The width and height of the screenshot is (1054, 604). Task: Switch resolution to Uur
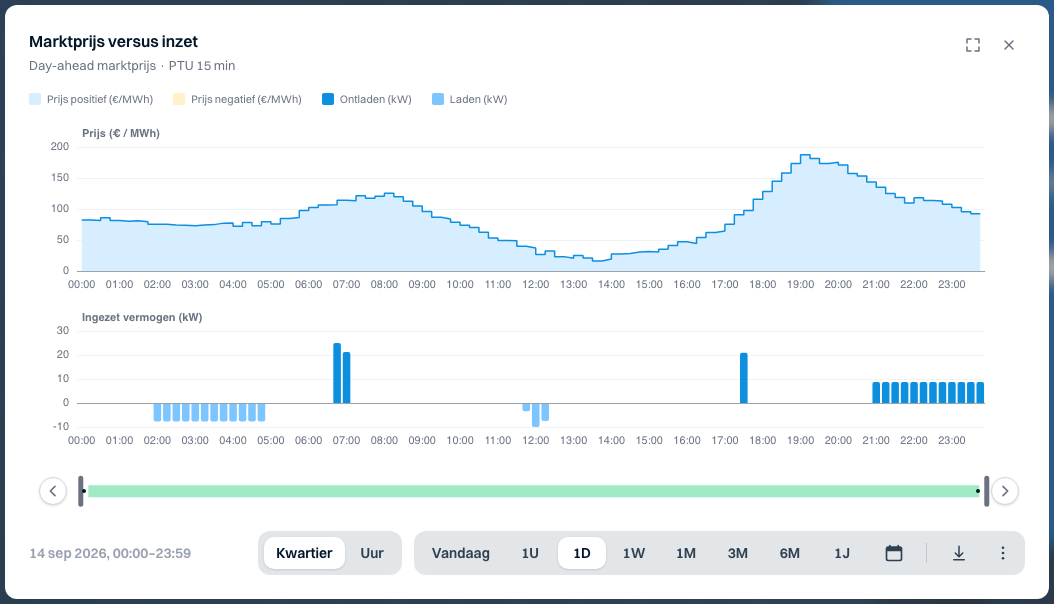coord(372,553)
